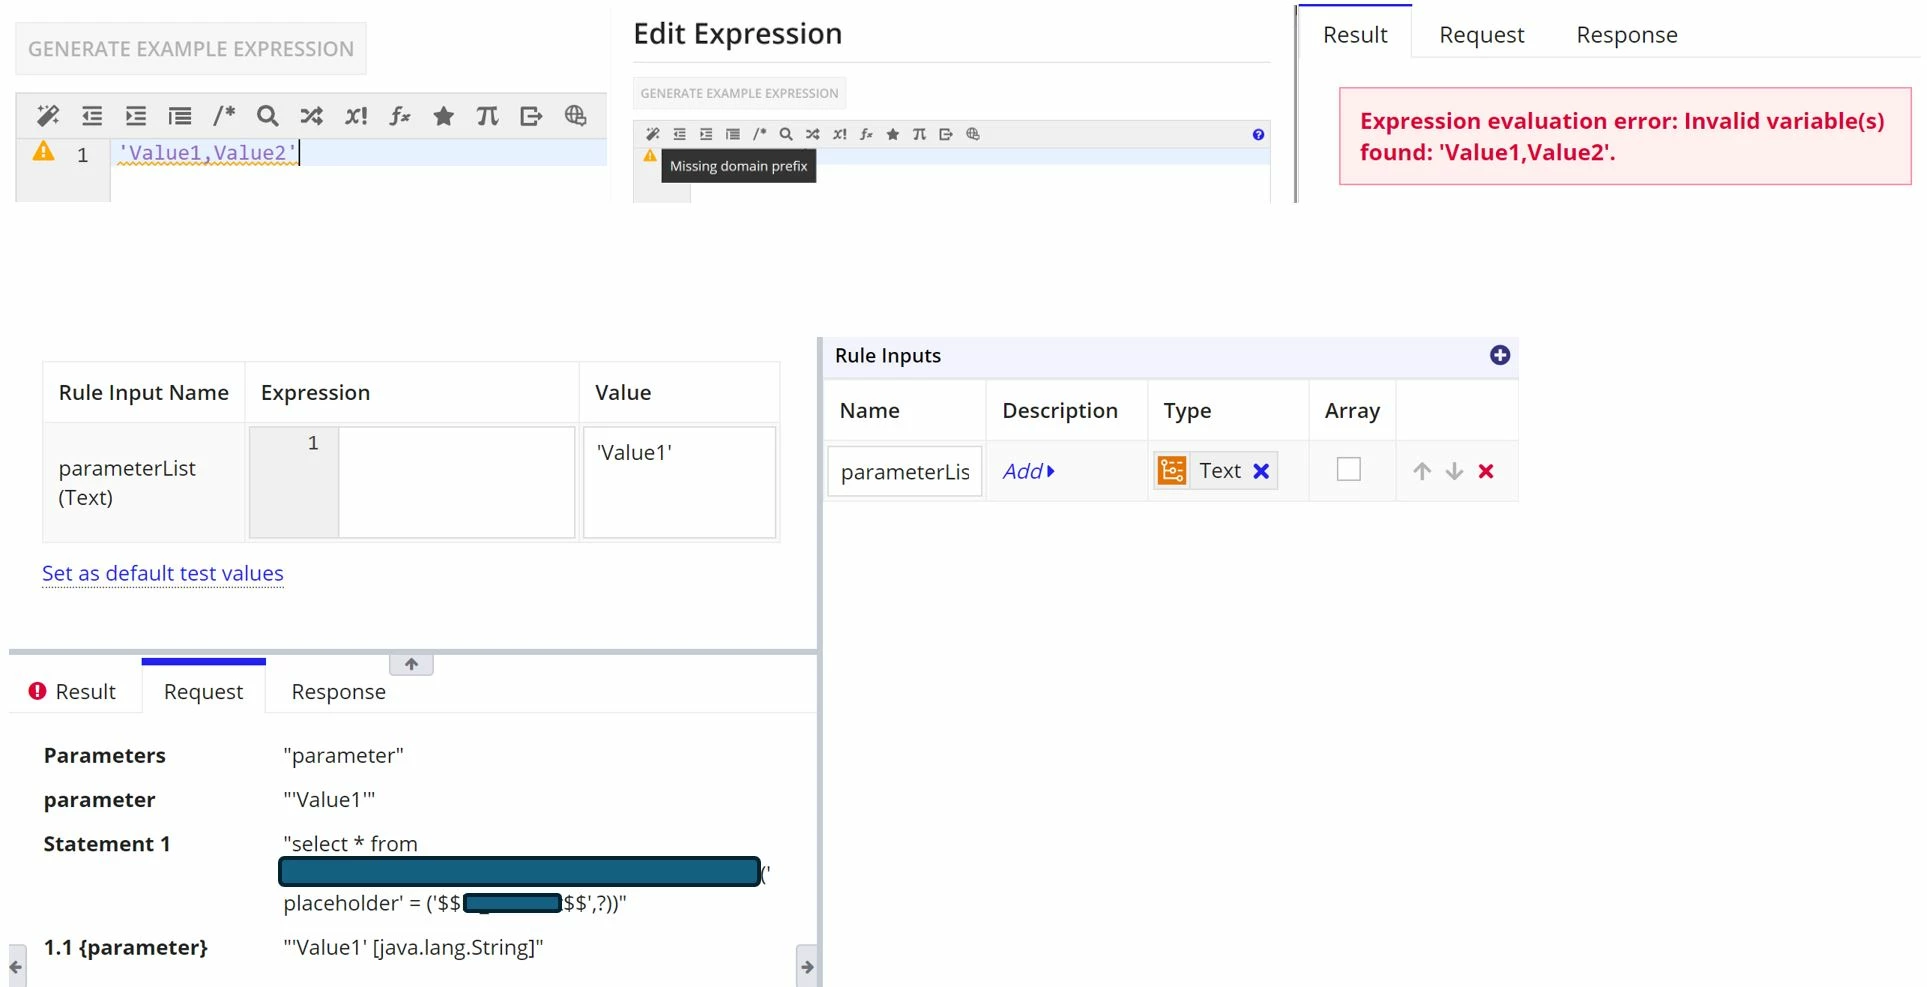Viewport: 1927px width, 987px height.
Task: Click the globe icon in Edit Expression toolbar
Action: (973, 134)
